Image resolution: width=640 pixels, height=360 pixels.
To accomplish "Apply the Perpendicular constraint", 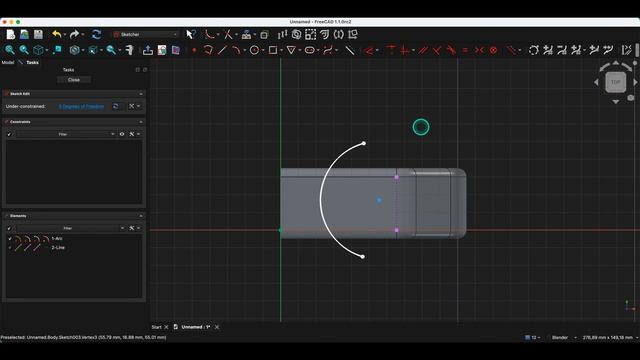I will [x=437, y=50].
